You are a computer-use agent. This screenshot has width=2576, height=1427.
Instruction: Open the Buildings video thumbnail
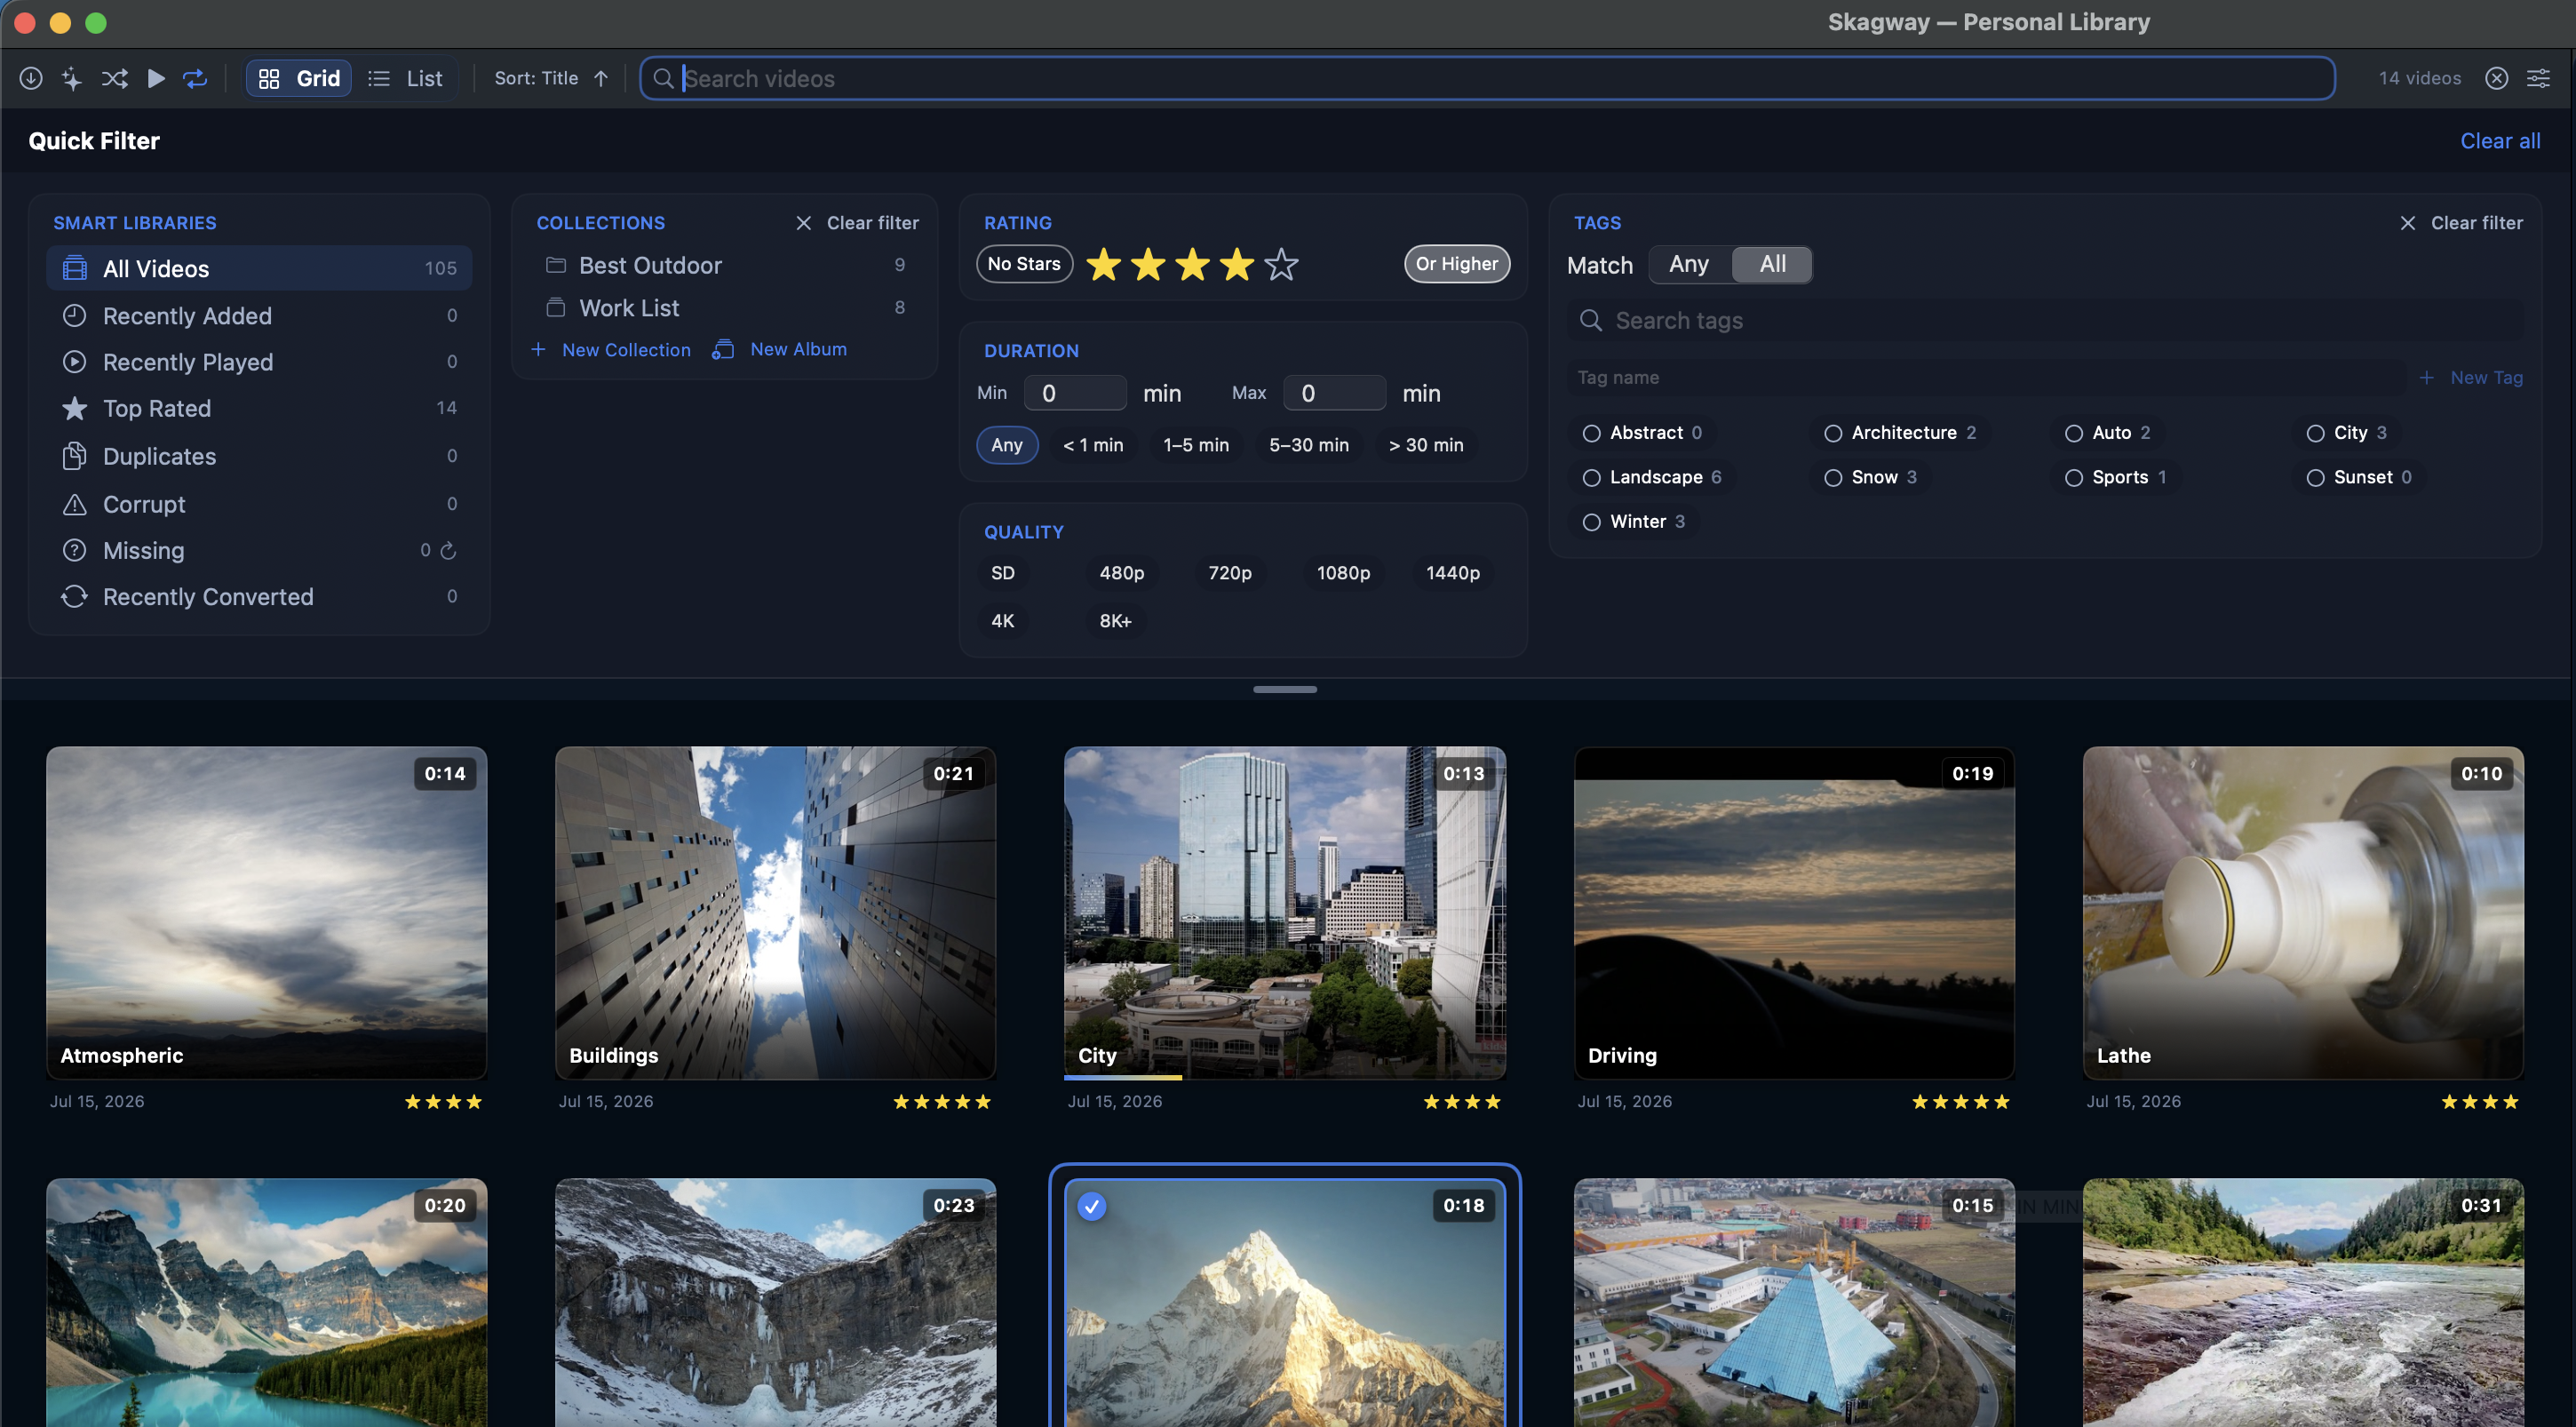[x=775, y=912]
